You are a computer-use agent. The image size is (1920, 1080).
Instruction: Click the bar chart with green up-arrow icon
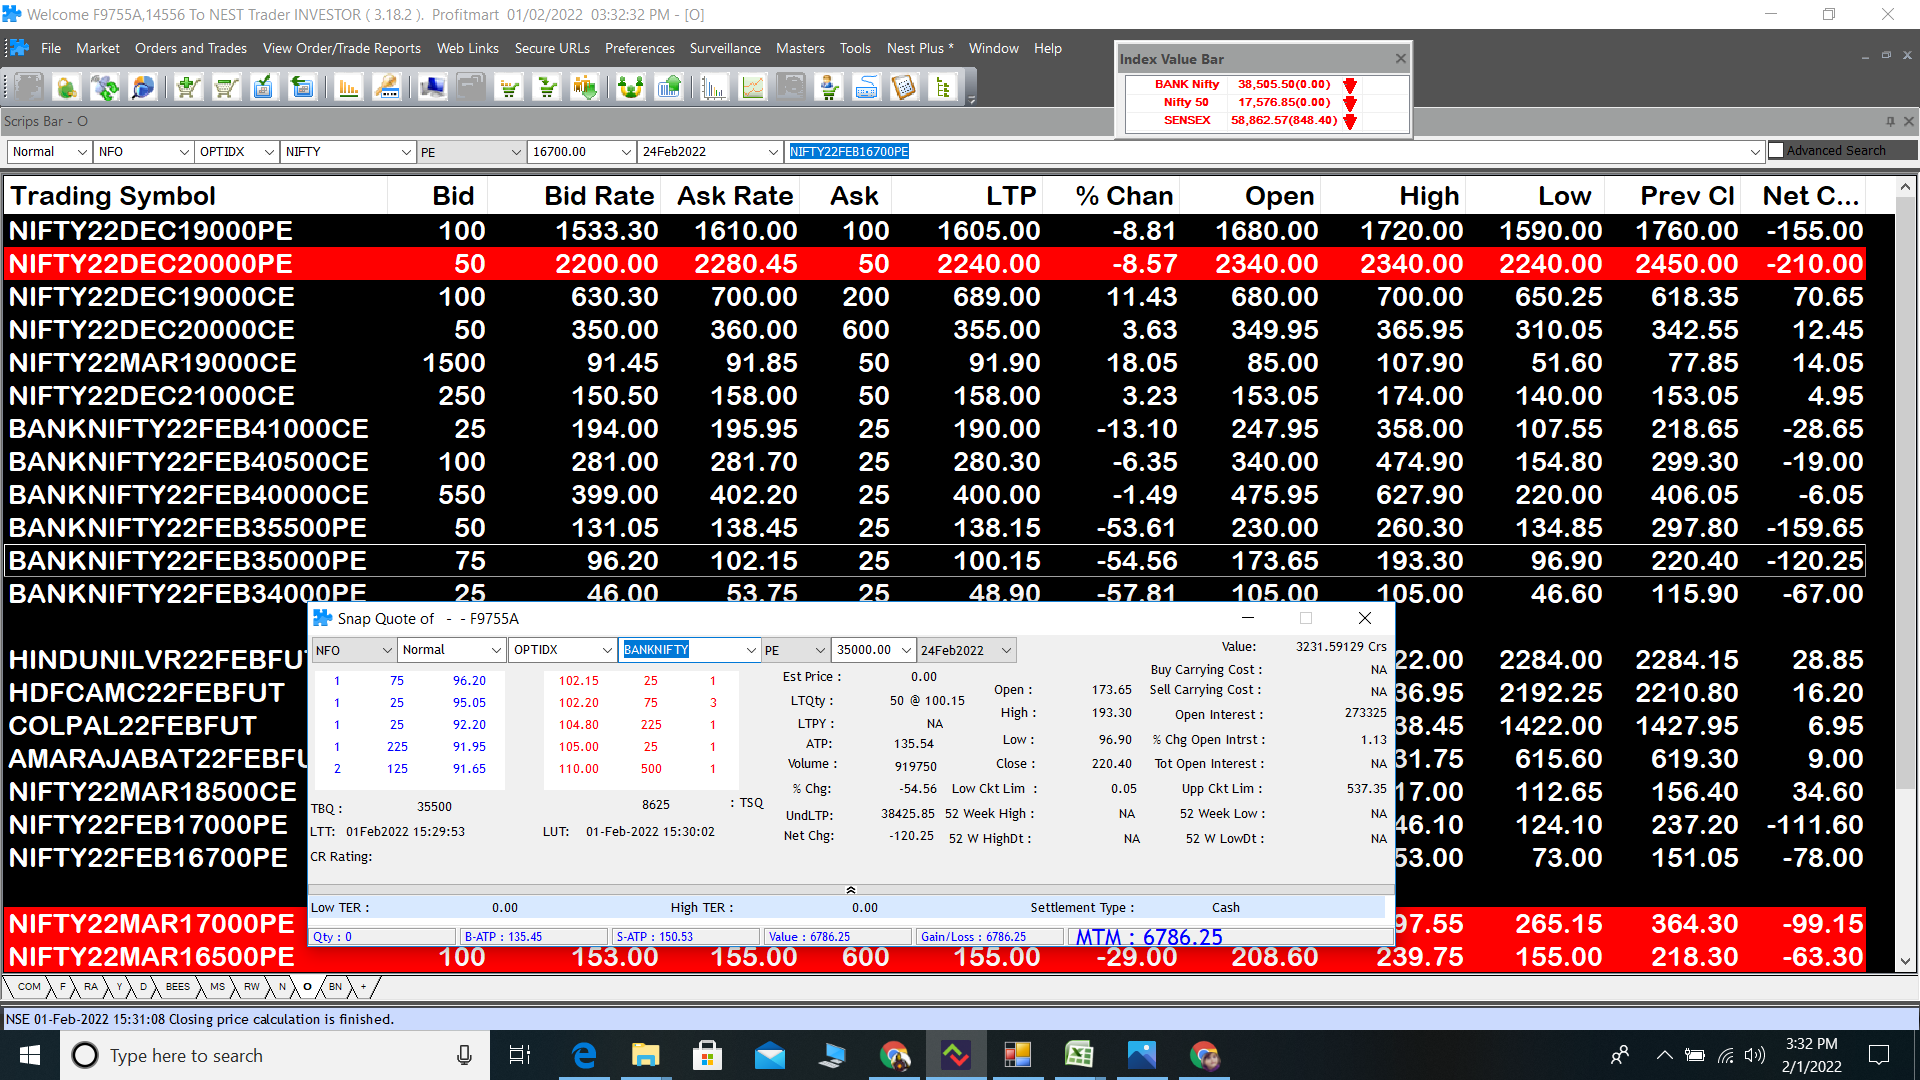pos(669,88)
